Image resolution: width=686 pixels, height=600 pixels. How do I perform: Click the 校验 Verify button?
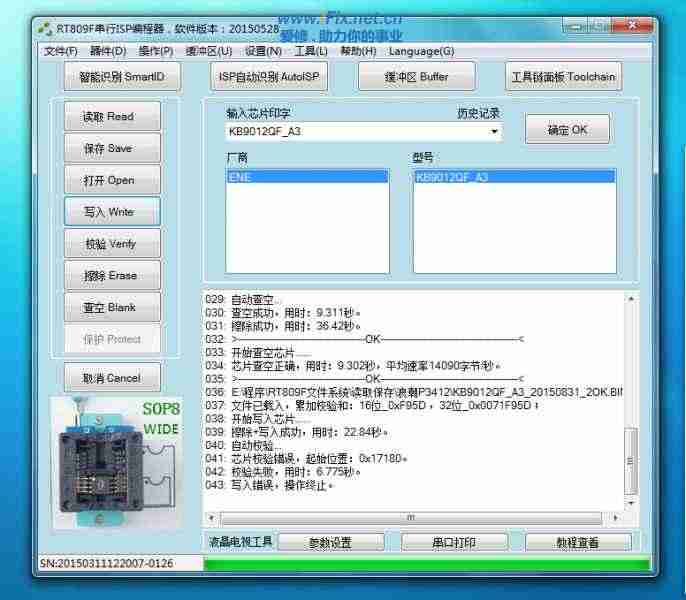click(112, 244)
